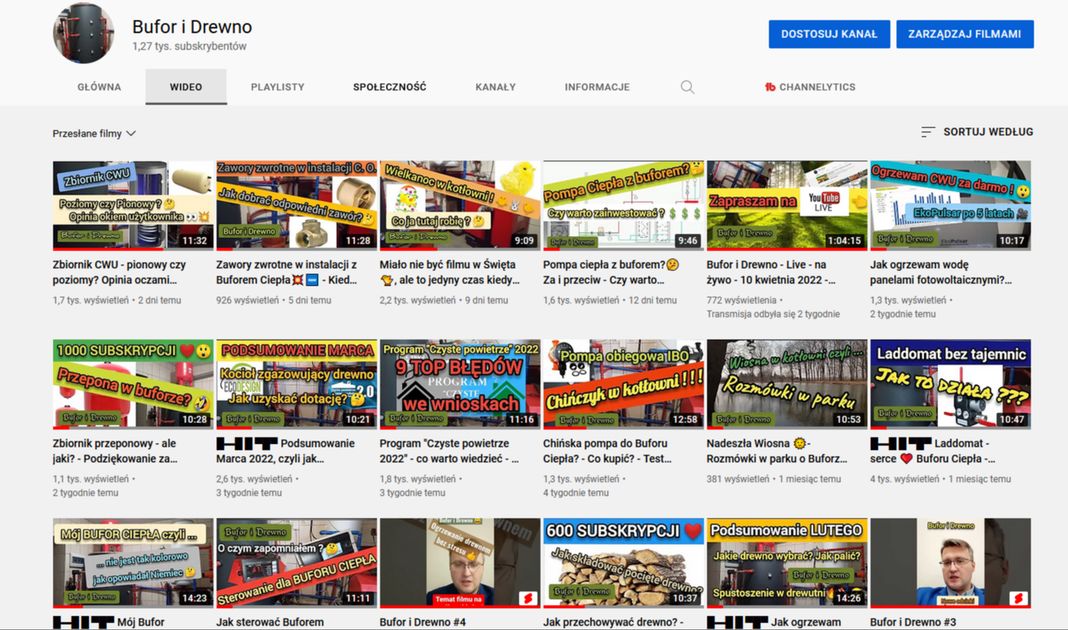Go to the Społeczność tab
Screen dimensions: 1068x630
tap(389, 87)
